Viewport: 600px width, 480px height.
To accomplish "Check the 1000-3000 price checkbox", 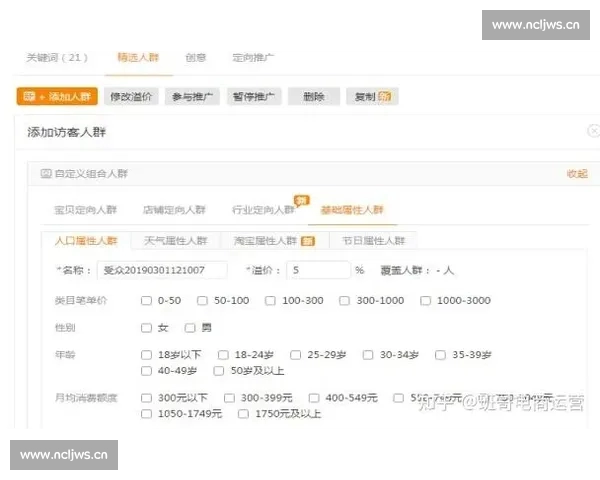I will pos(425,300).
